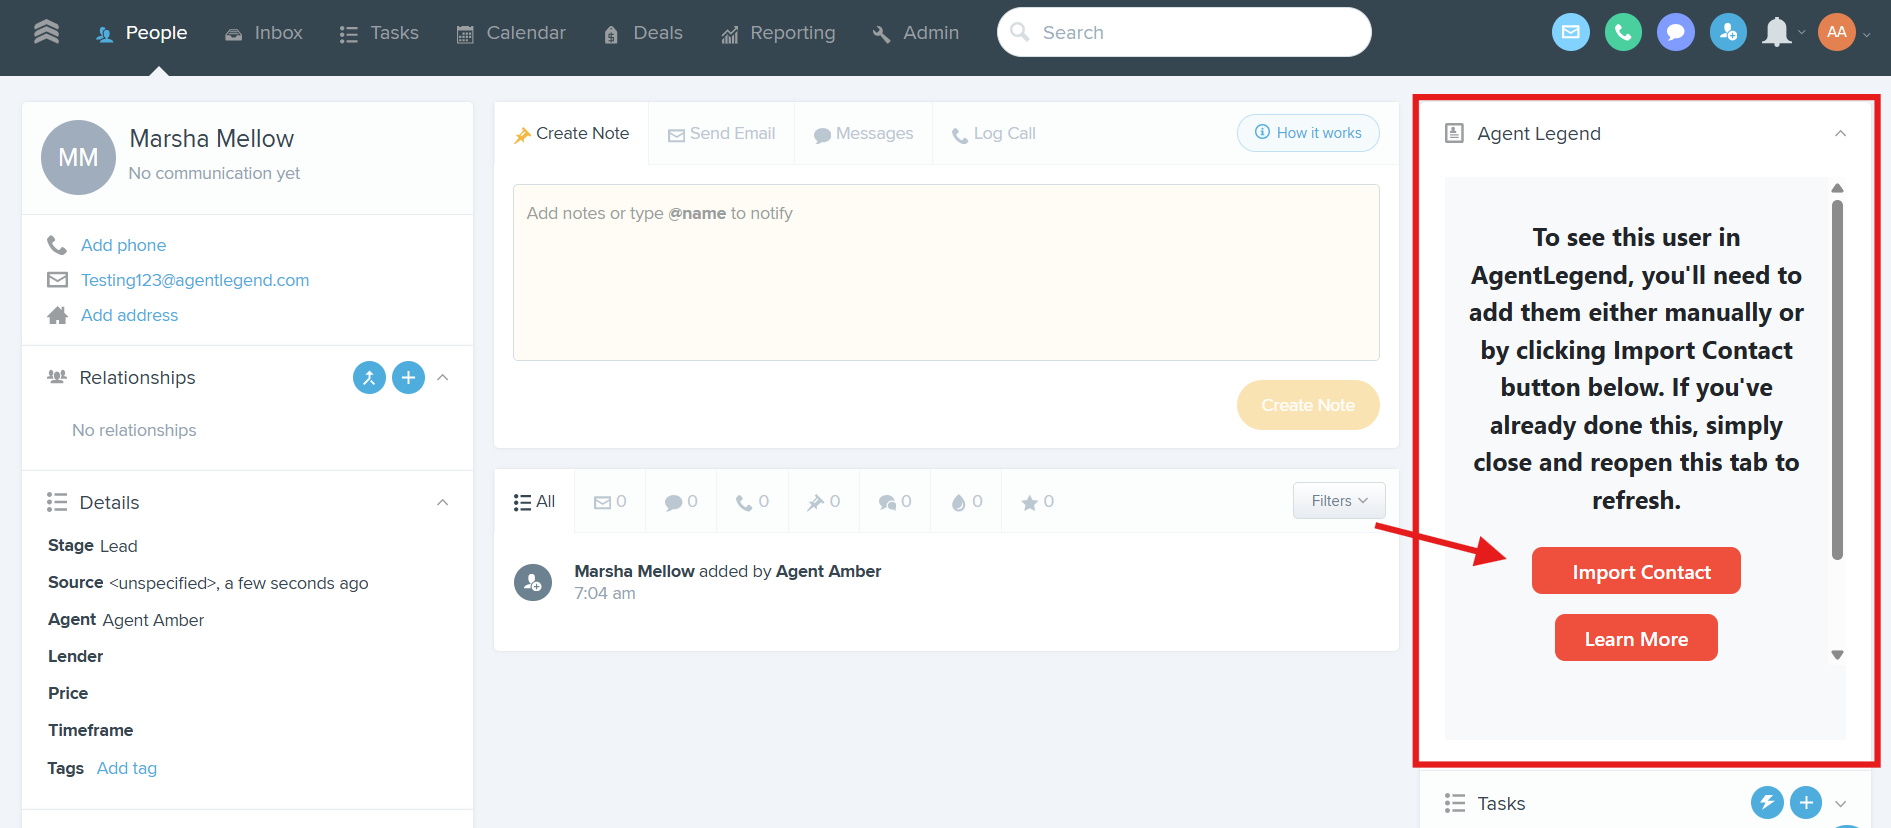Open the notifications bell

(x=1776, y=32)
